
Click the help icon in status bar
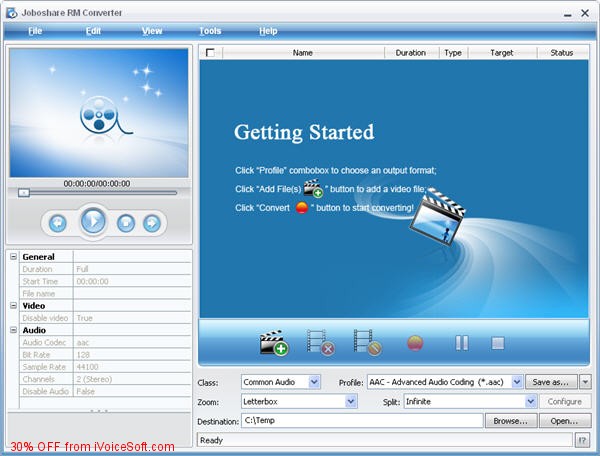[582, 440]
